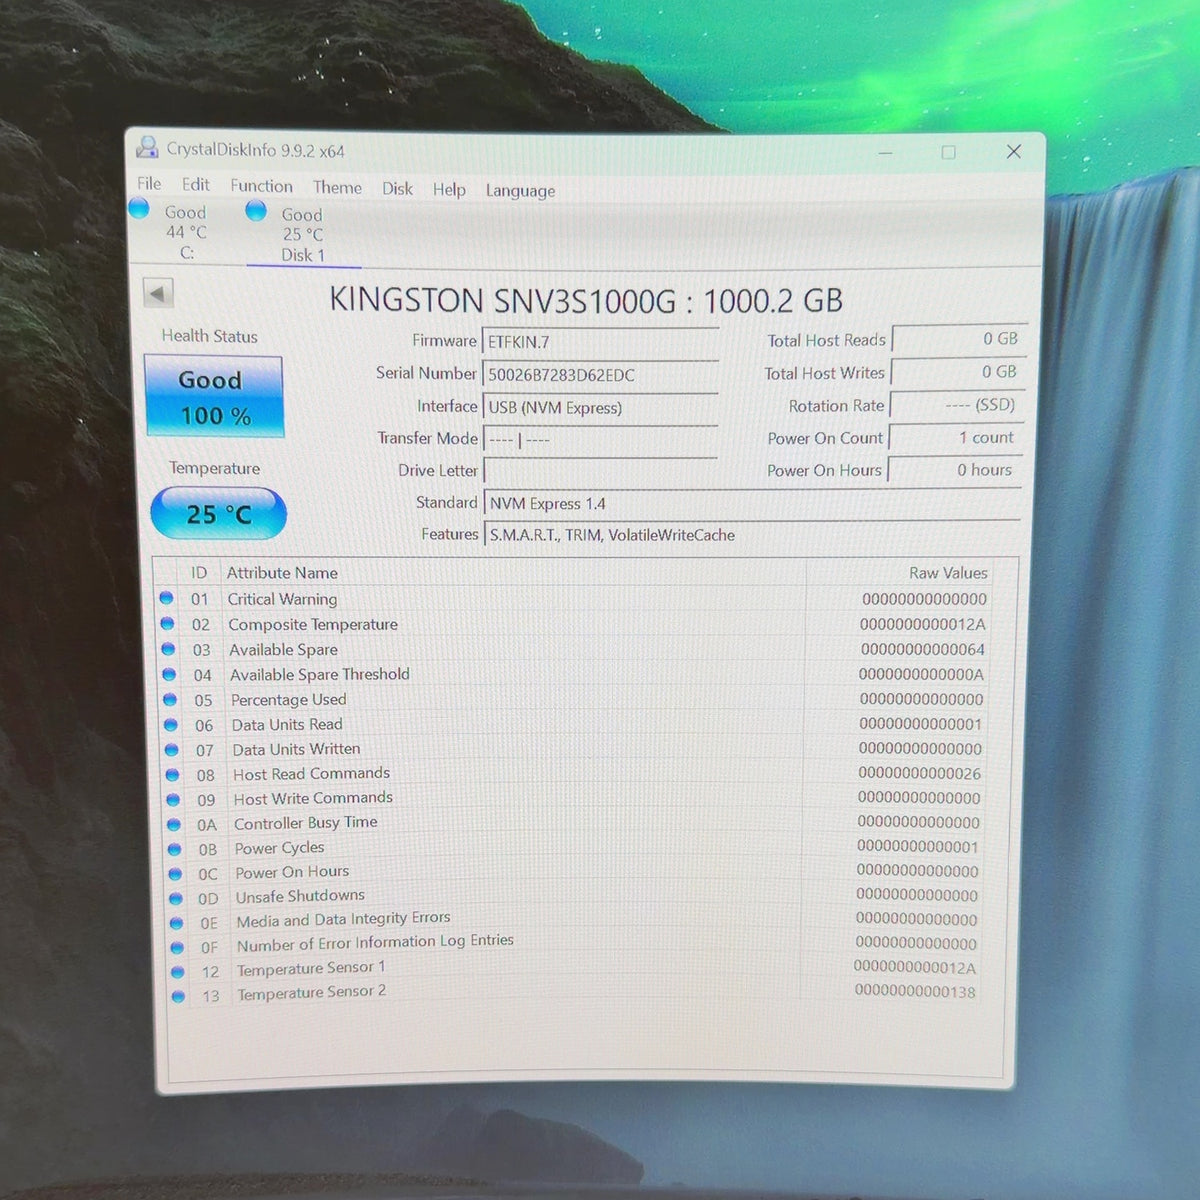Viewport: 1200px width, 1200px height.
Task: Click the blue health orb above C: drive
Action: pos(139,208)
